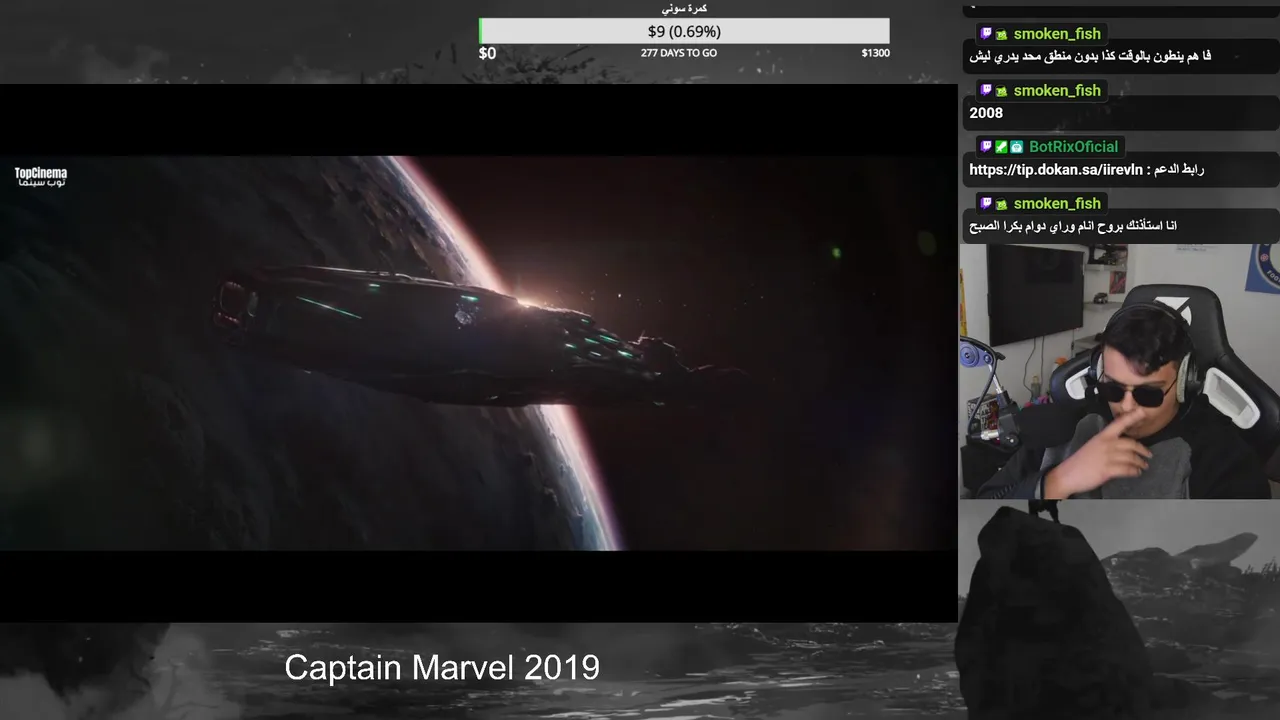This screenshot has height=720, width=1280.
Task: Click the 'Captain Marvel 2019' caption
Action: (x=442, y=667)
